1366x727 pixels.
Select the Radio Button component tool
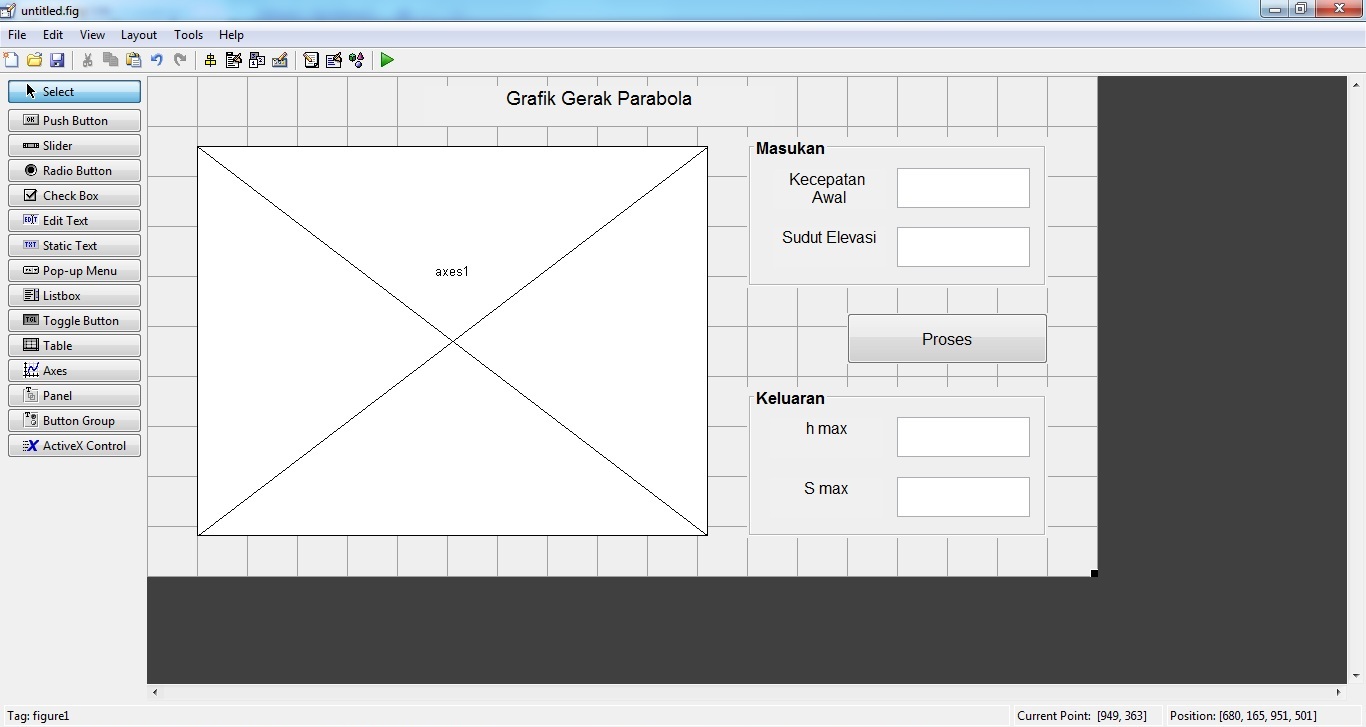pos(74,171)
